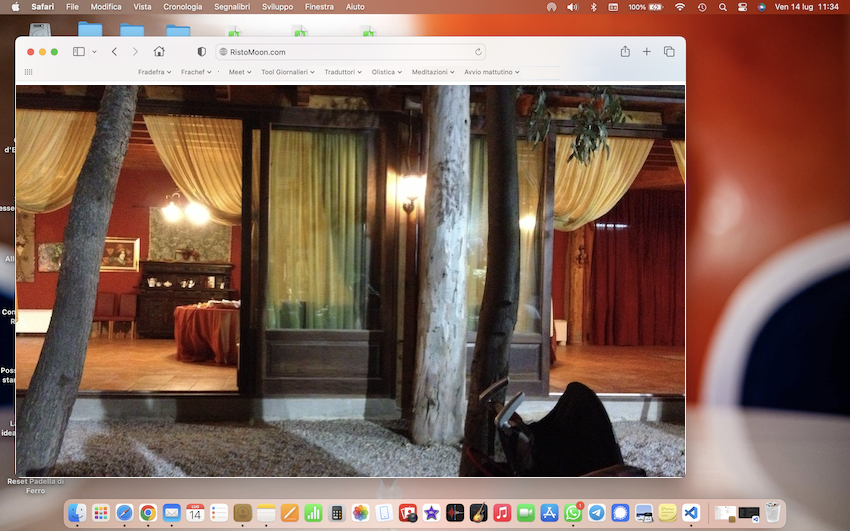Open Reminders from the Dock
Screen dimensions: 850x531
click(x=219, y=513)
